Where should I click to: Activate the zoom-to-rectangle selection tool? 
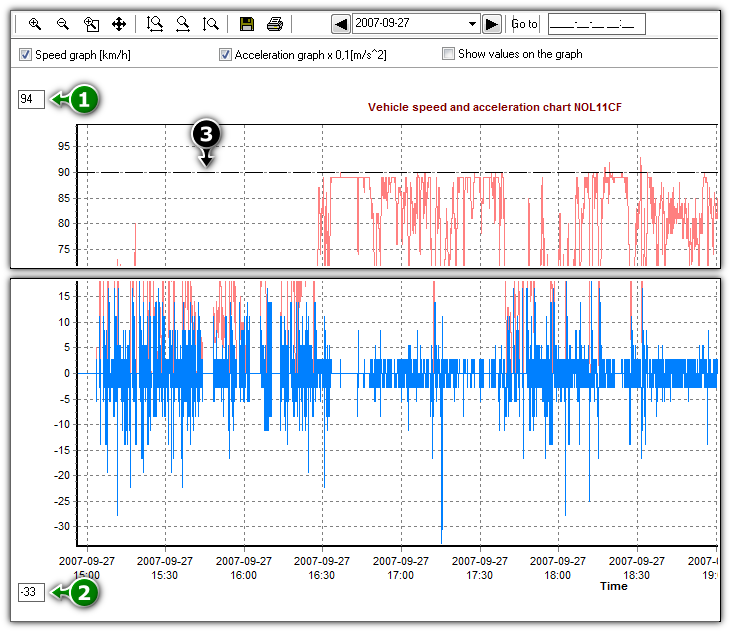coord(91,24)
